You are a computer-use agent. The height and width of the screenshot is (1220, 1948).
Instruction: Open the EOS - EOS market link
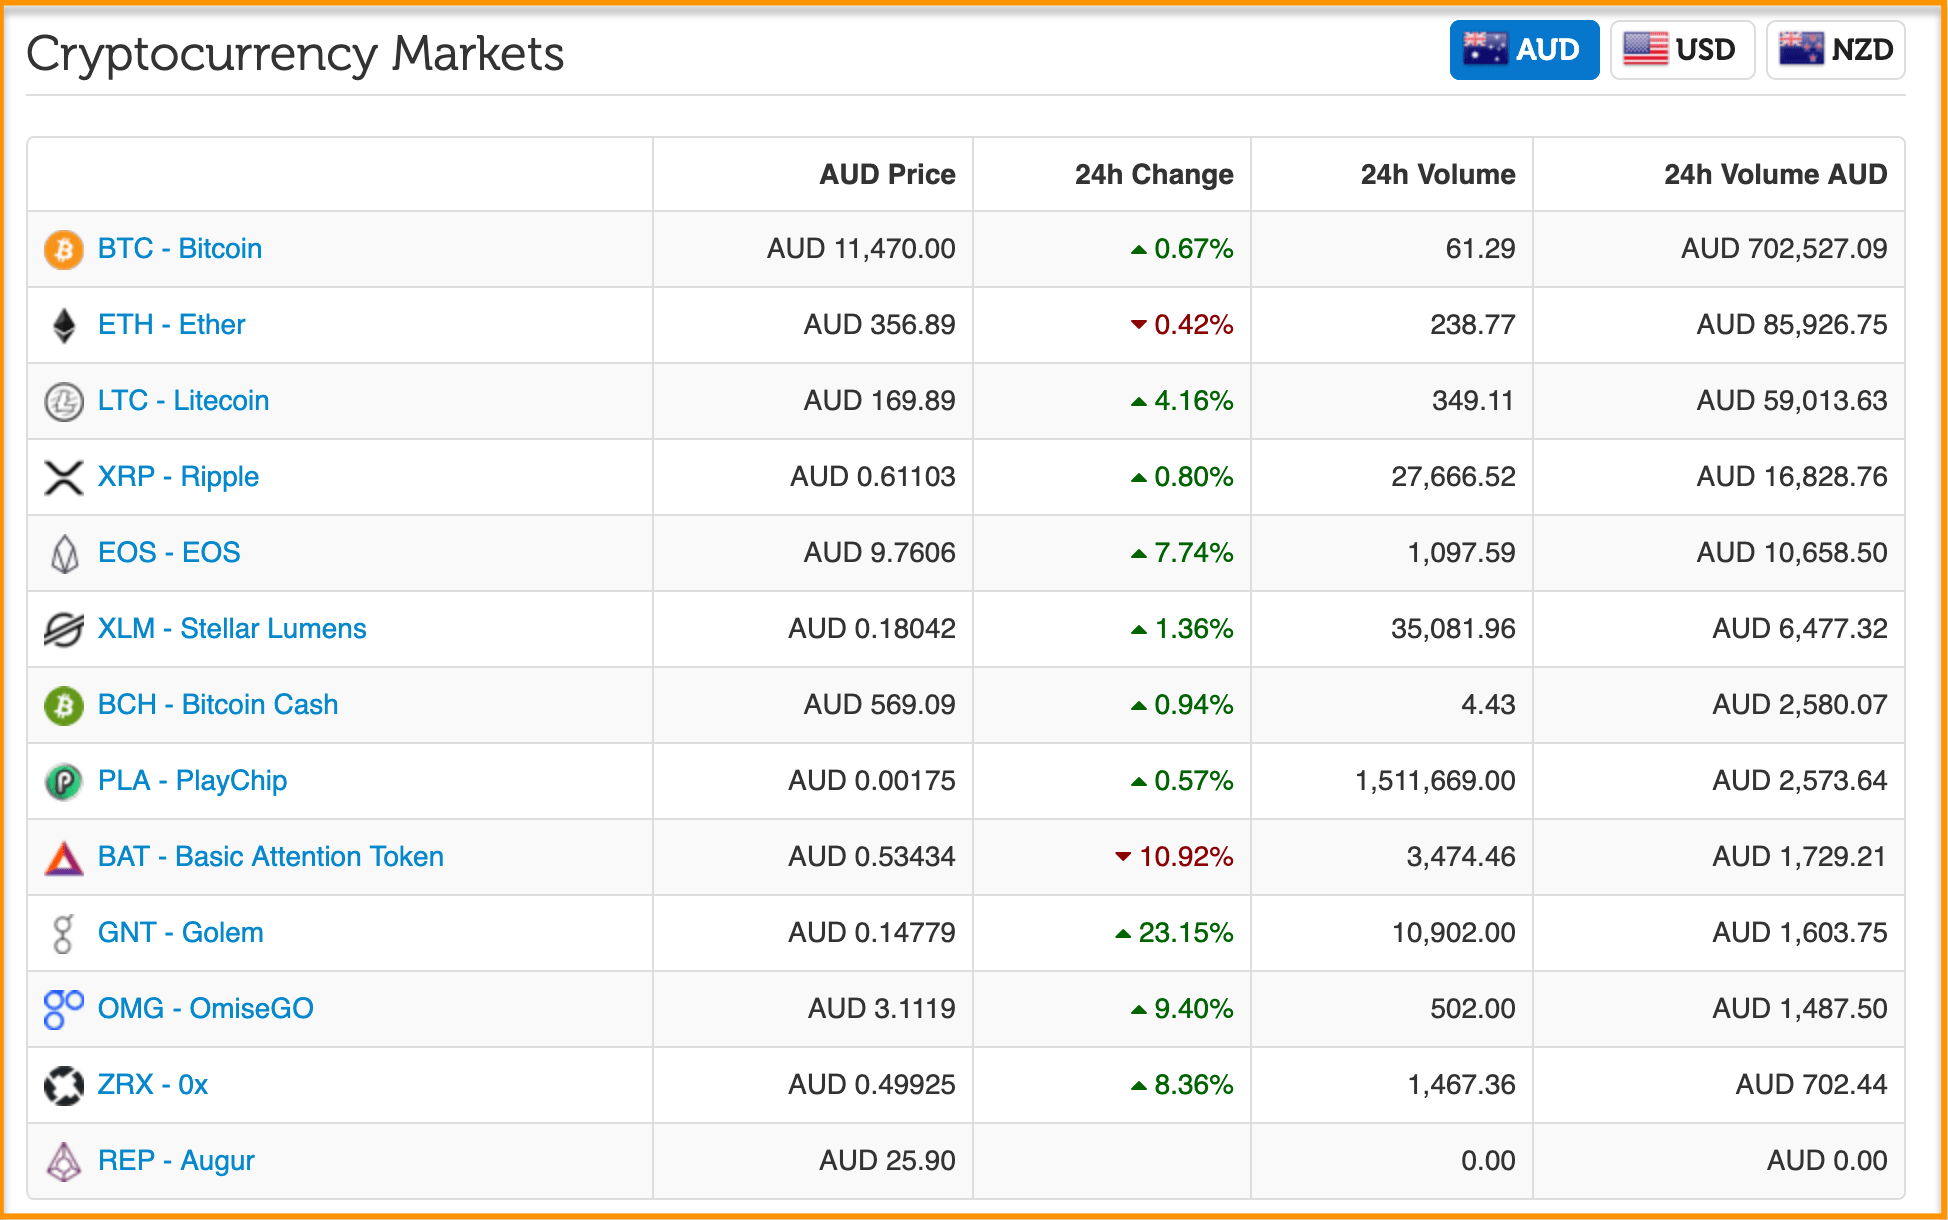pos(169,552)
